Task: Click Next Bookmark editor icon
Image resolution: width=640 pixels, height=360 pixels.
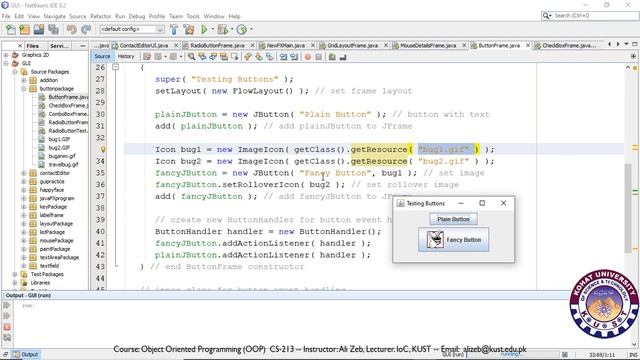Action: [x=258, y=57]
